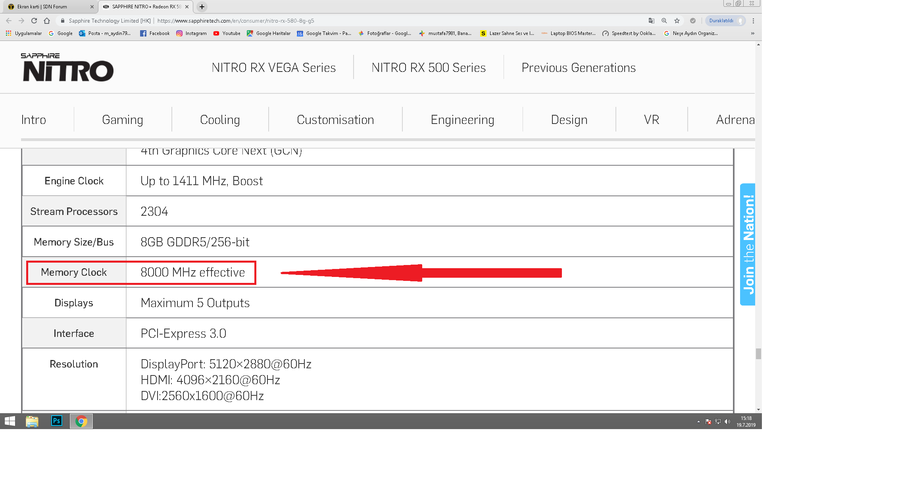
Task: Open the Facebook bookmark
Action: [x=154, y=33]
